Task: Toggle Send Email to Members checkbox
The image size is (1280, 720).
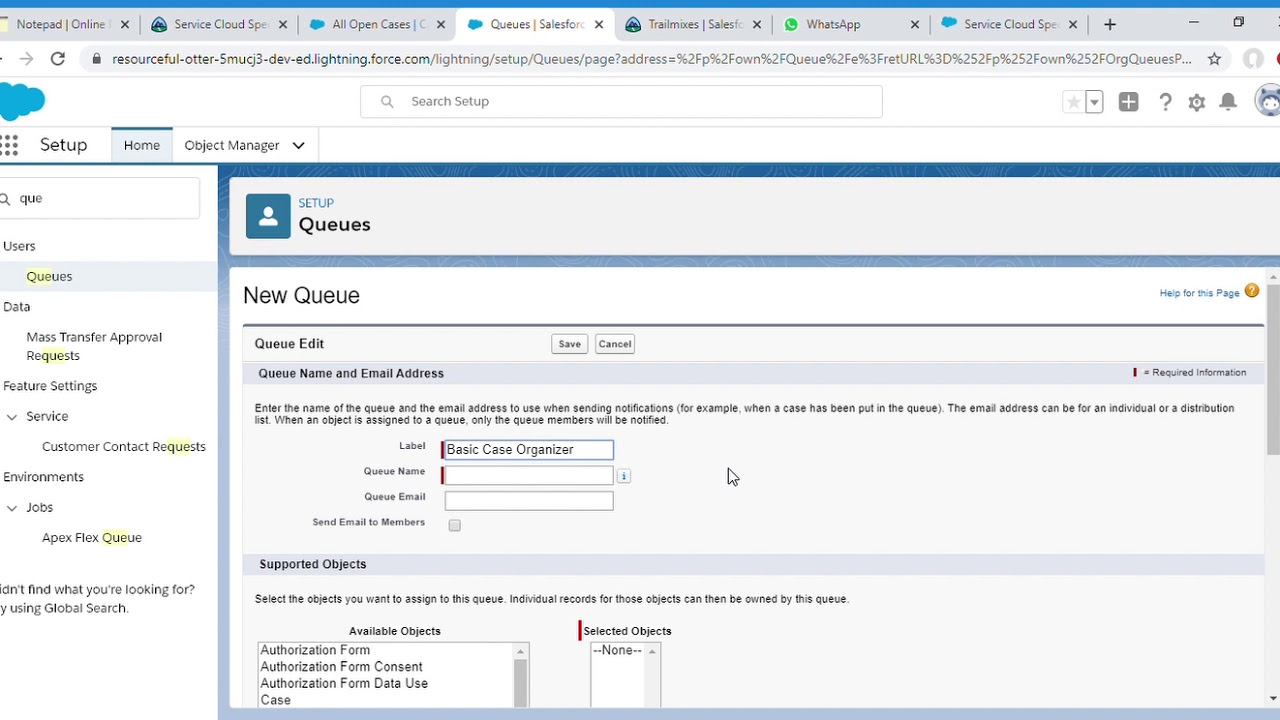Action: (x=455, y=525)
